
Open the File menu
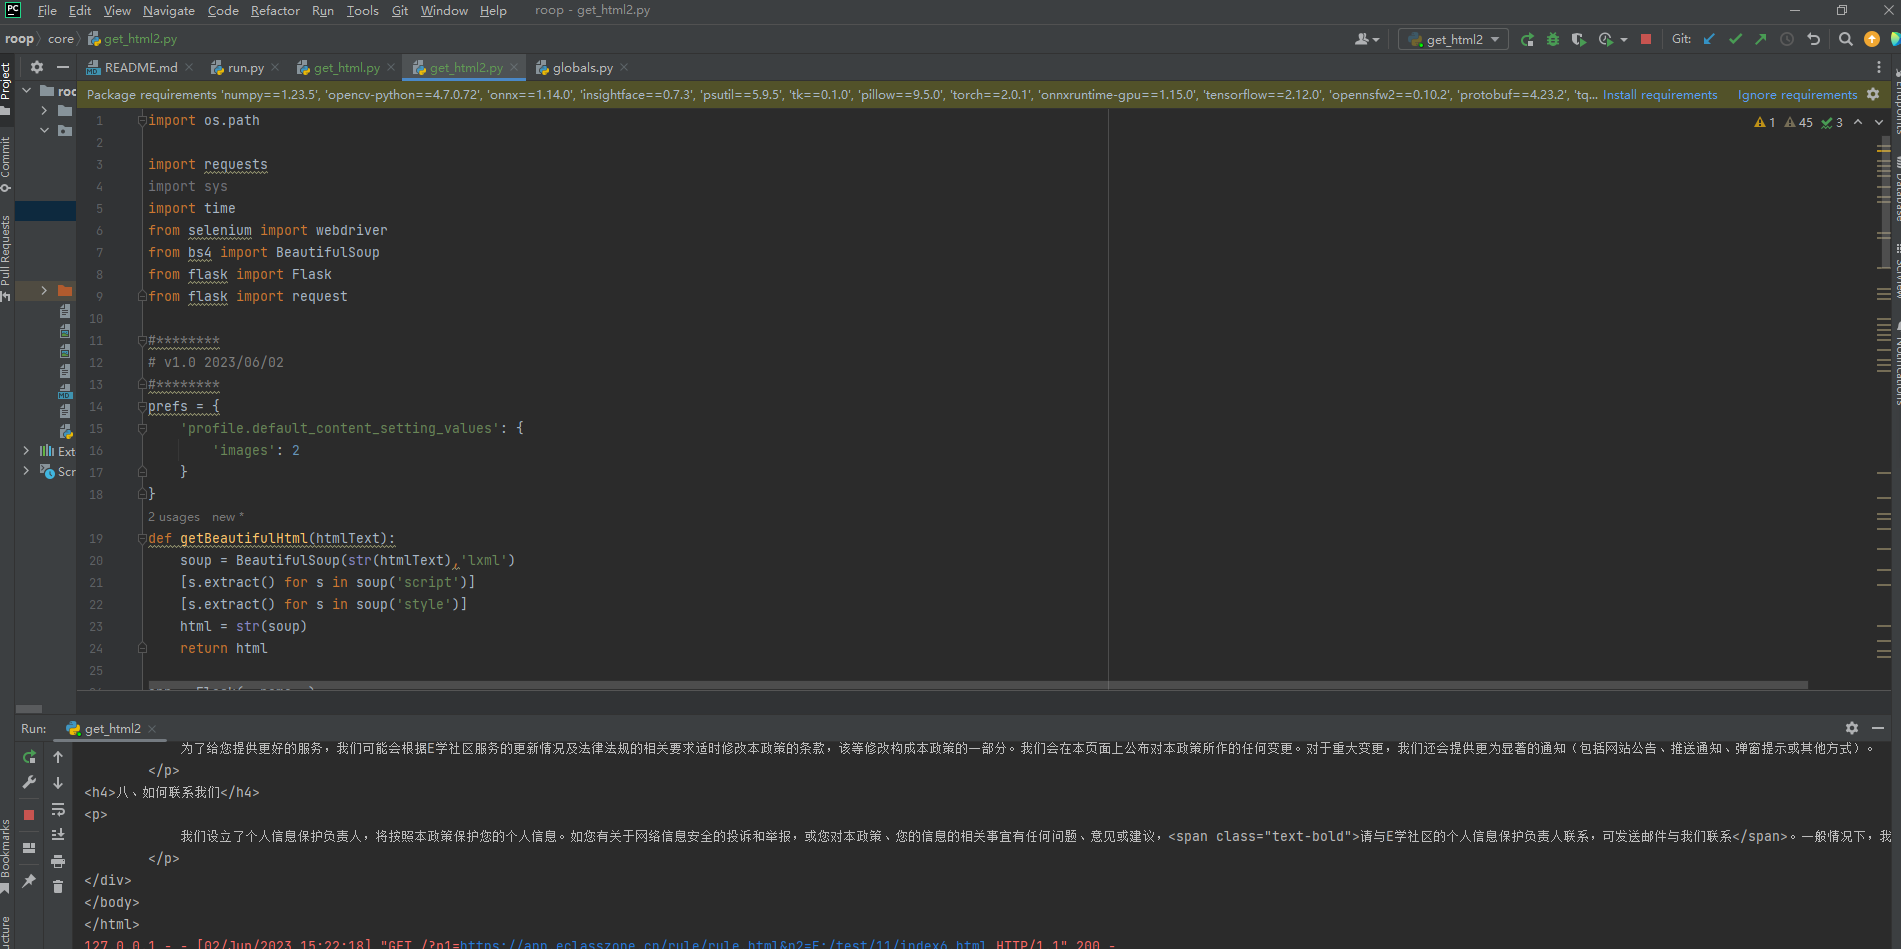coord(47,10)
